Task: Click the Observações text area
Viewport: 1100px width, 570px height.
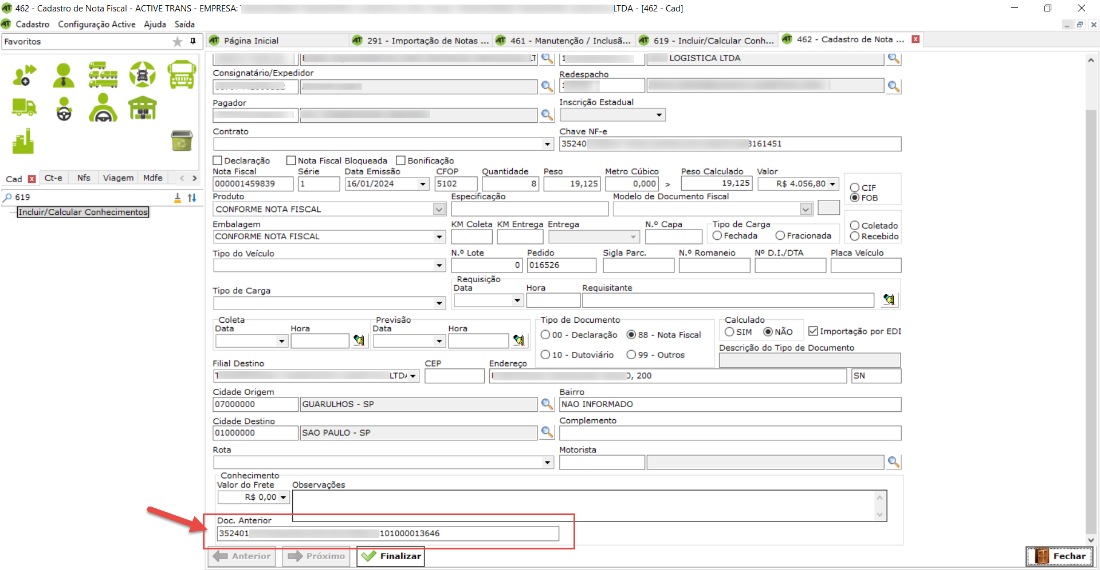Action: [589, 505]
